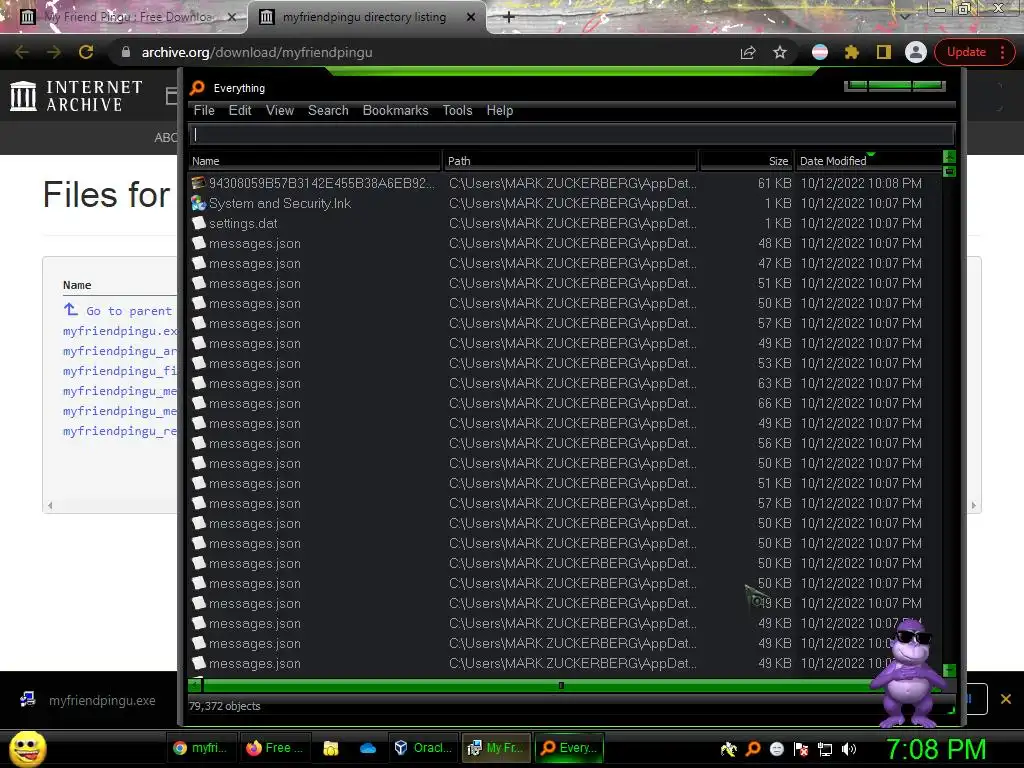Screen dimensions: 1024x768
Task: Open the myfriendpingu_re file link
Action: pos(120,431)
